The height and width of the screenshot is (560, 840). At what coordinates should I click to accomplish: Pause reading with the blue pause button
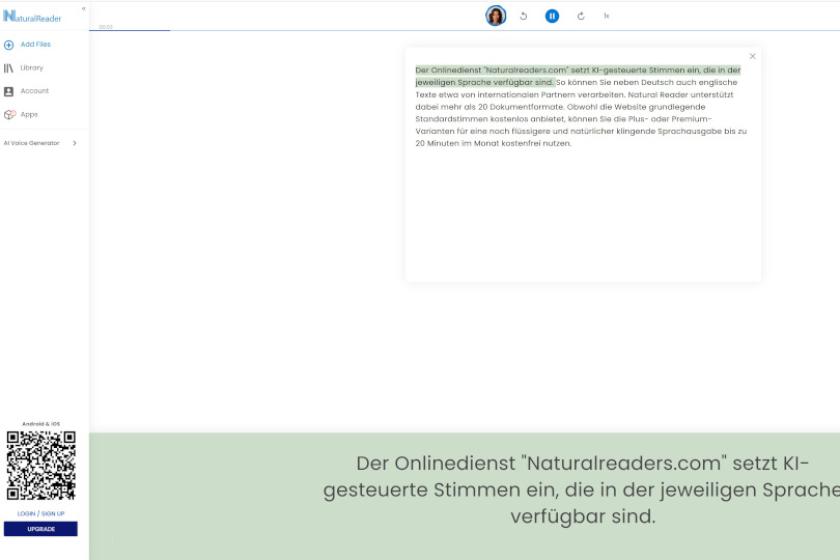click(x=552, y=16)
